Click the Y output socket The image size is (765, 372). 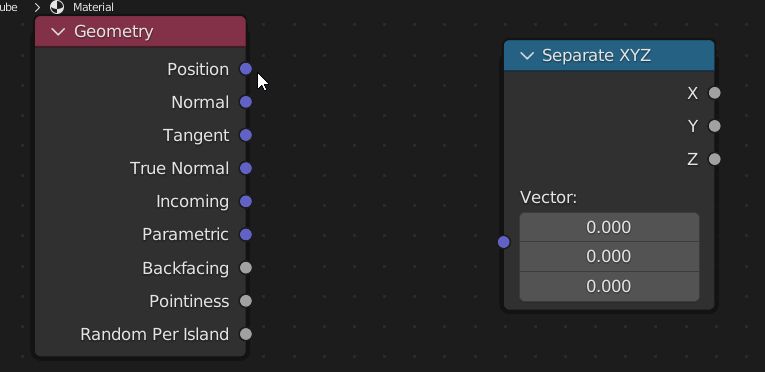pyautogui.click(x=714, y=126)
